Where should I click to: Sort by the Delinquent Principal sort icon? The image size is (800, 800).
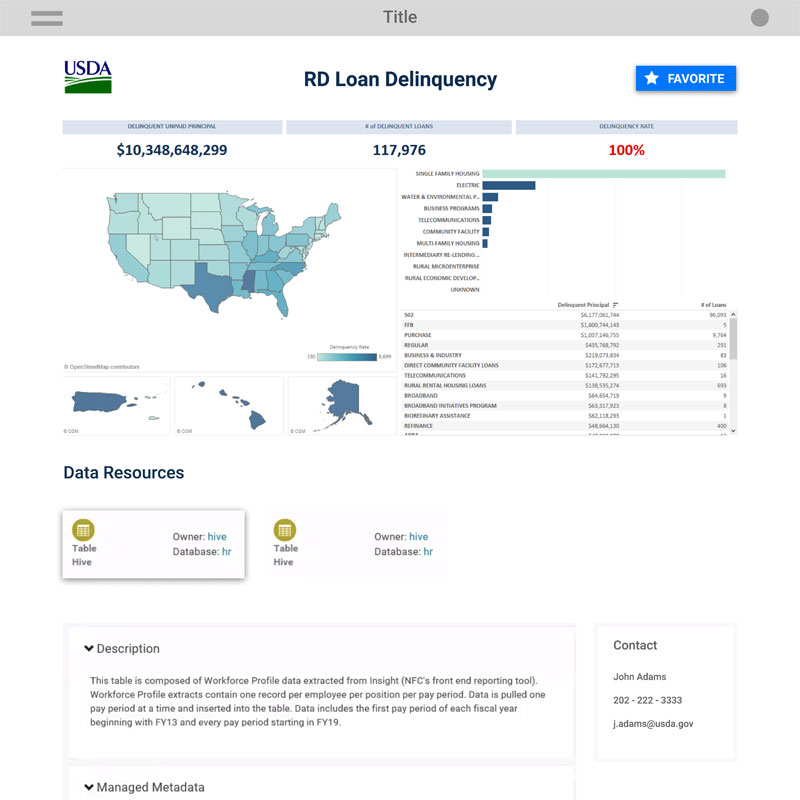point(616,305)
